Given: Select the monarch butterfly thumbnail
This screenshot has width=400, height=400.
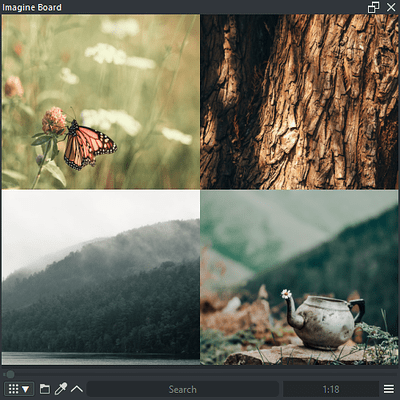Looking at the screenshot, I should 101,102.
